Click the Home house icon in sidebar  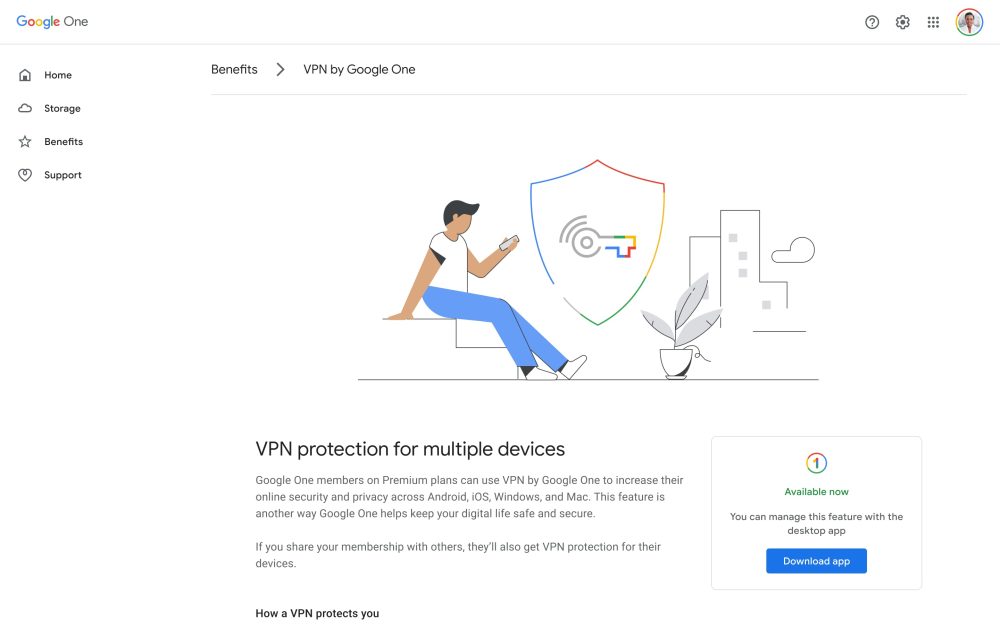[25, 75]
